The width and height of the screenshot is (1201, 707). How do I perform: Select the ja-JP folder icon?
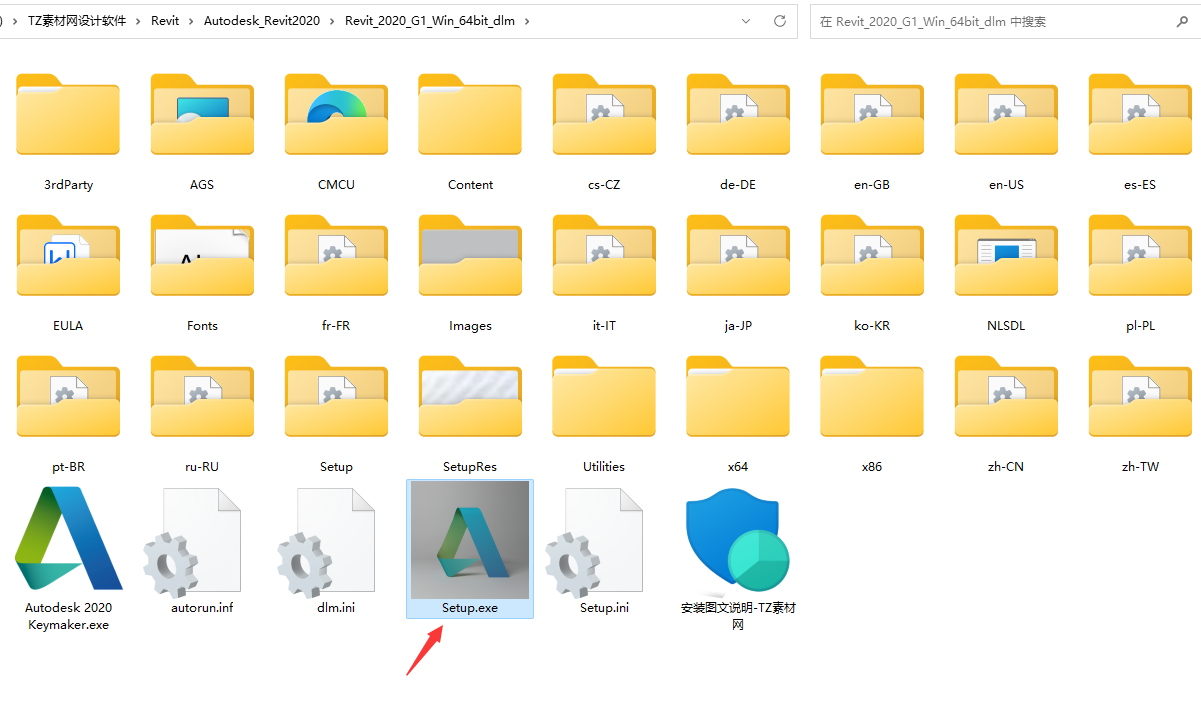click(x=738, y=256)
